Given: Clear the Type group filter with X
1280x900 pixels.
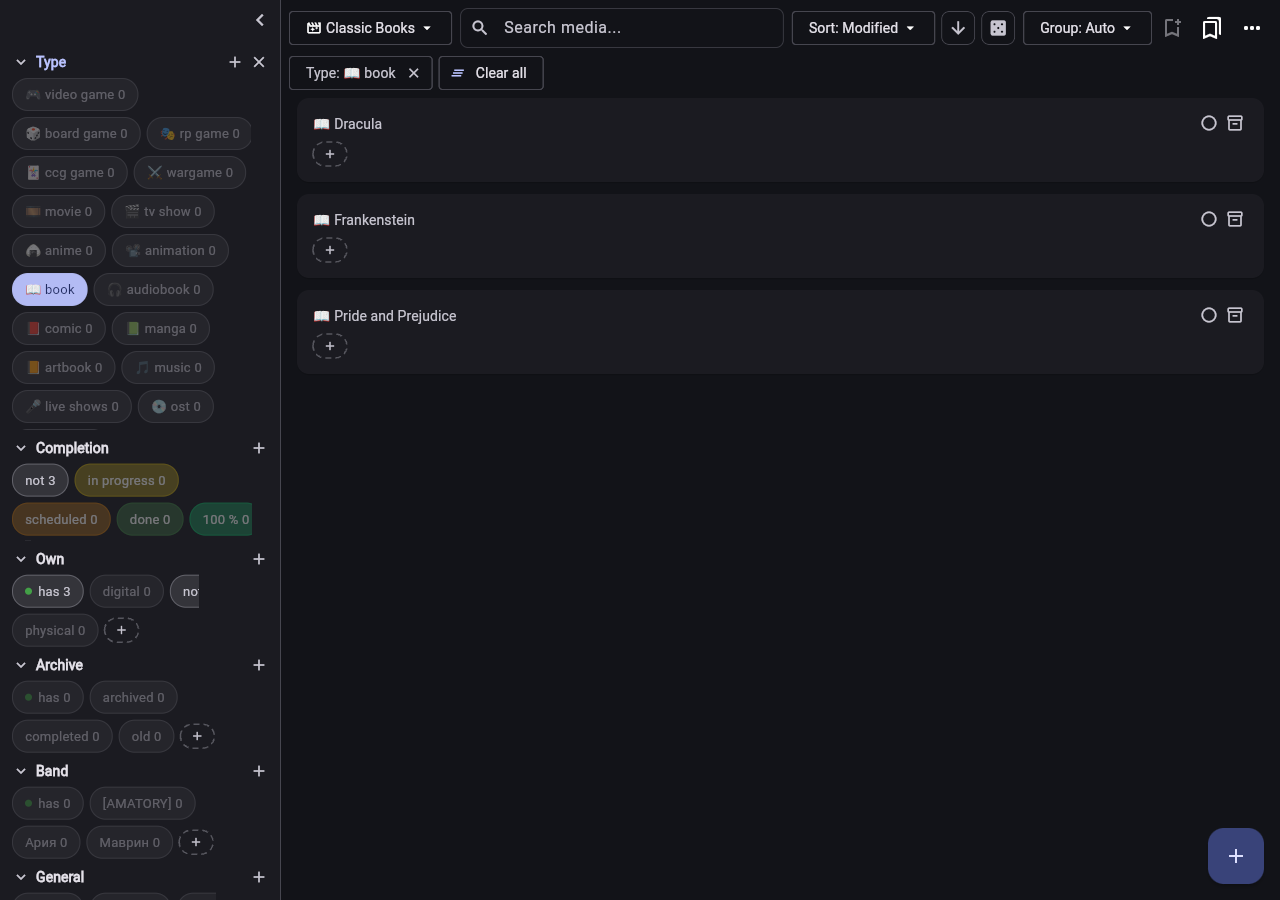Looking at the screenshot, I should tap(259, 62).
